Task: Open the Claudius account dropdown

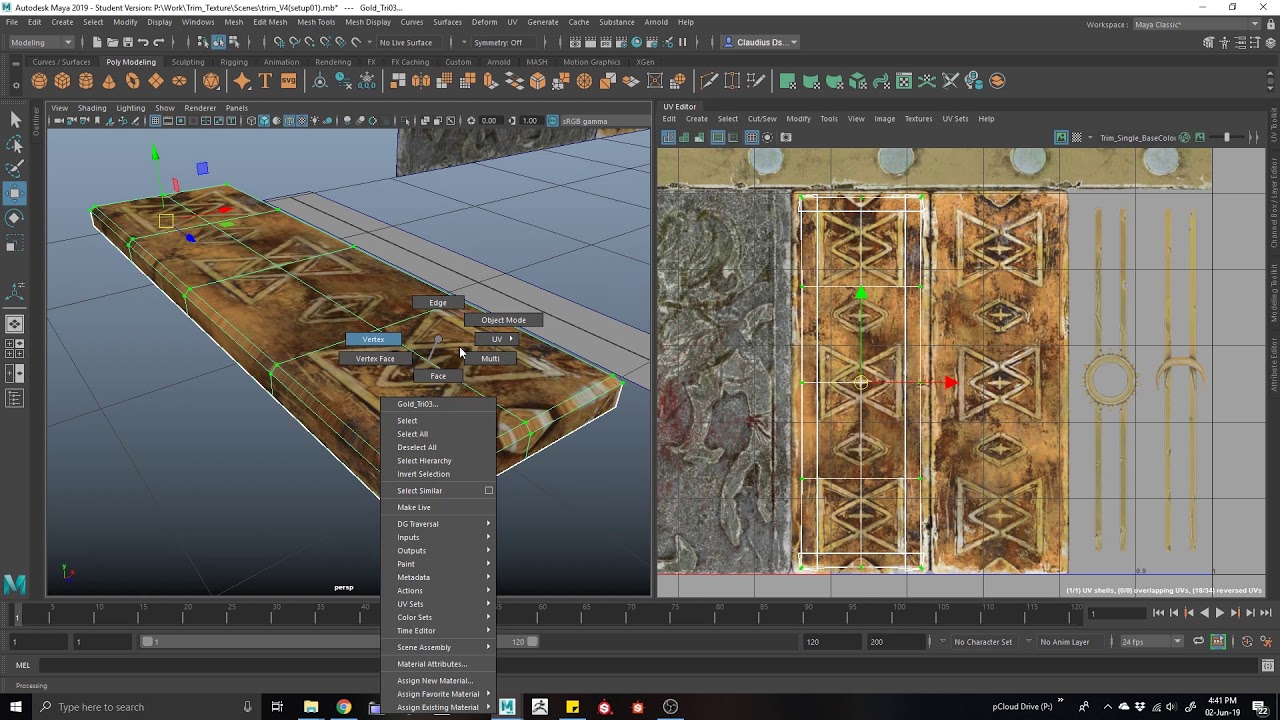Action: pos(760,42)
